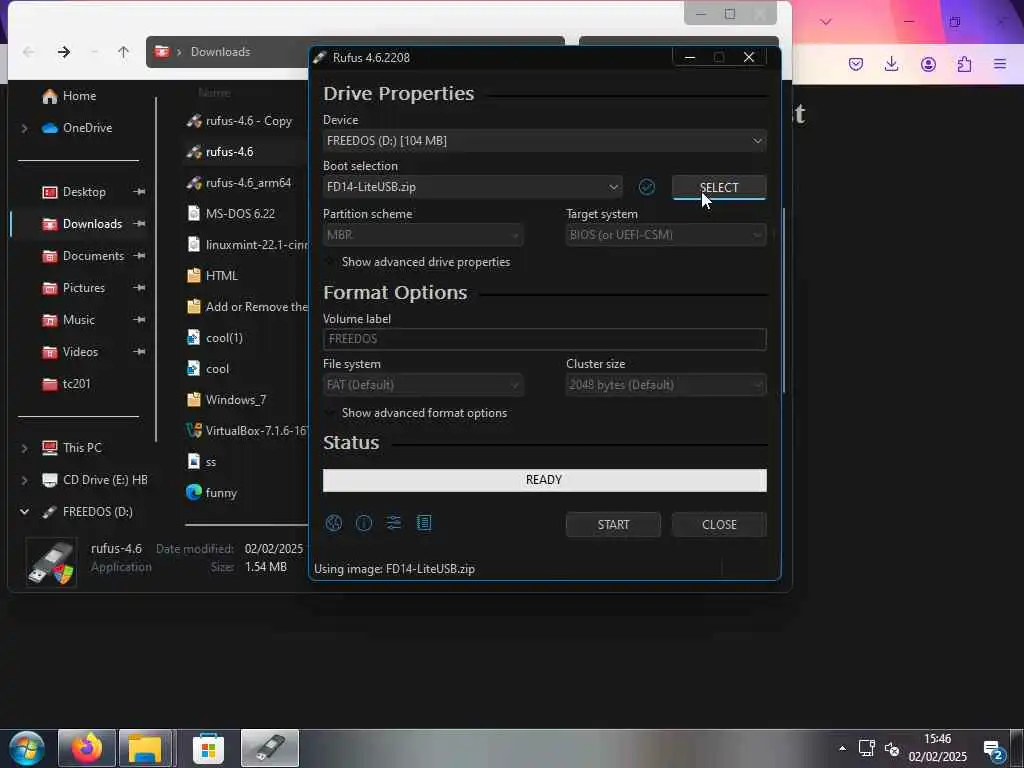Click CLOSE button in Rufus

click(719, 525)
